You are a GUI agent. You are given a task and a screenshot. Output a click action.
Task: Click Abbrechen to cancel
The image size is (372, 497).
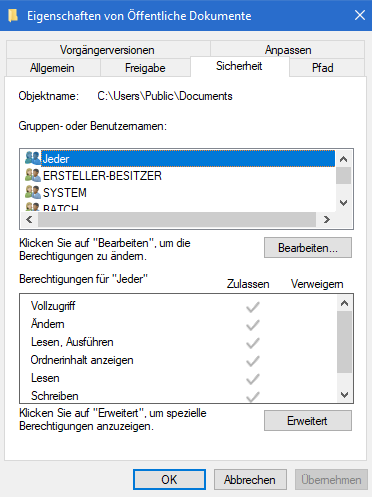(250, 479)
